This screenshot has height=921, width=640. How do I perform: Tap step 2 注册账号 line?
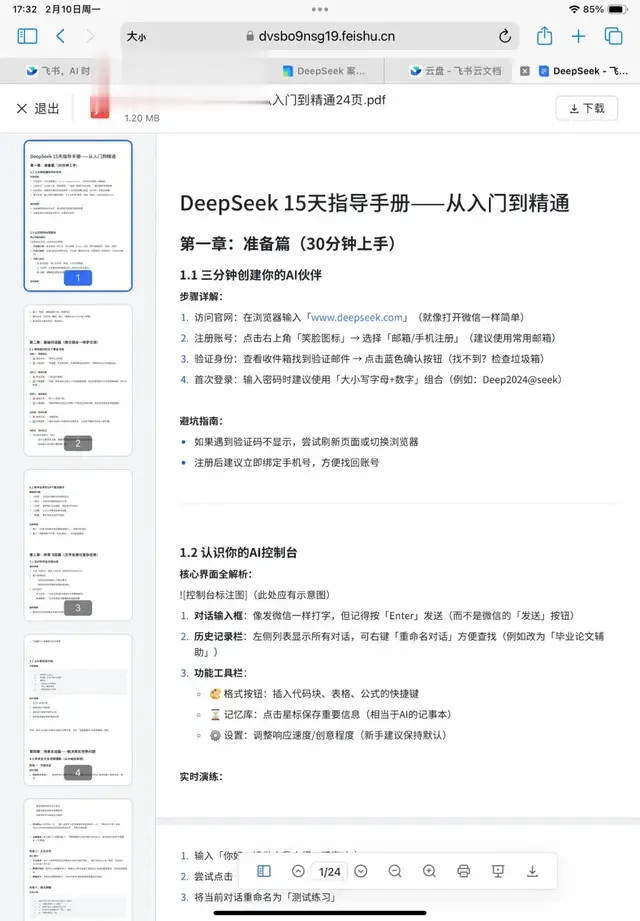tap(368, 338)
